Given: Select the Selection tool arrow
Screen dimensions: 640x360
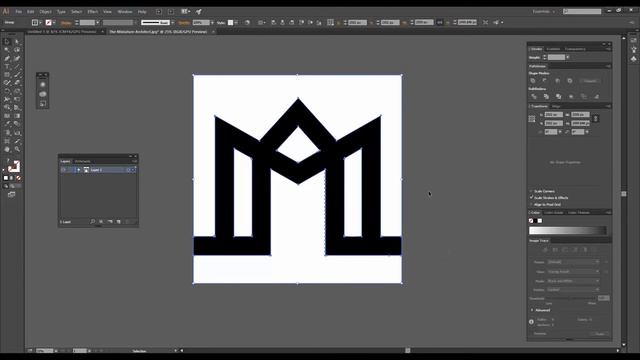Looking at the screenshot, I should coord(7,41).
